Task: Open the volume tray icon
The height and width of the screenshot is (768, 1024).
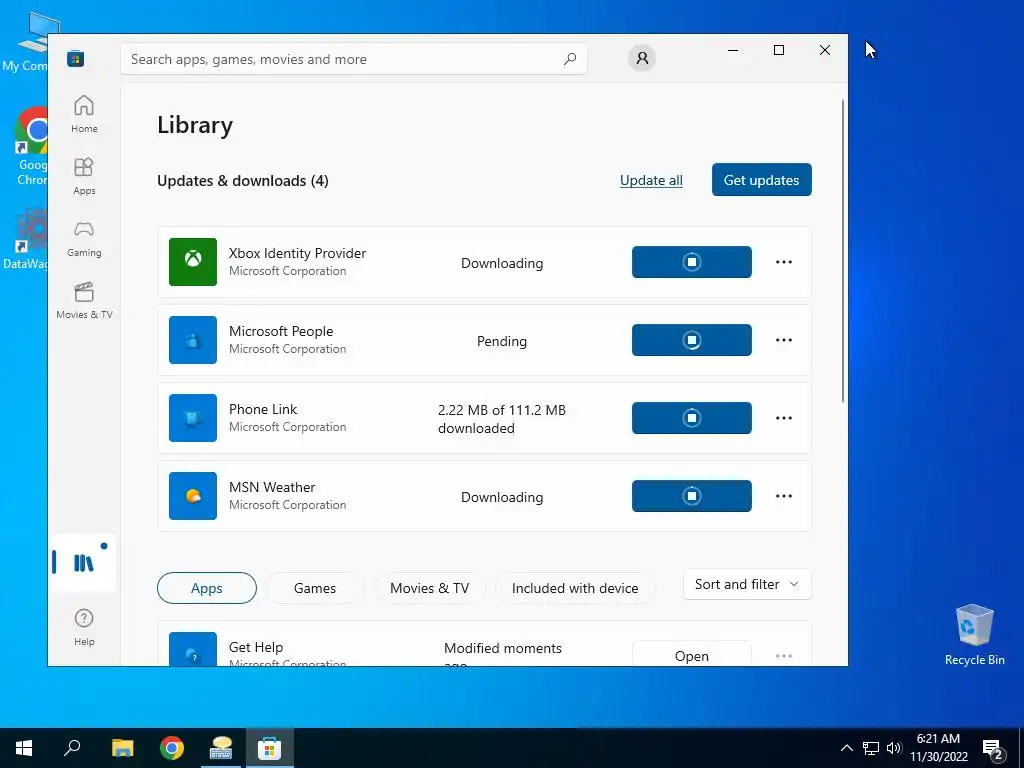Action: pos(893,748)
